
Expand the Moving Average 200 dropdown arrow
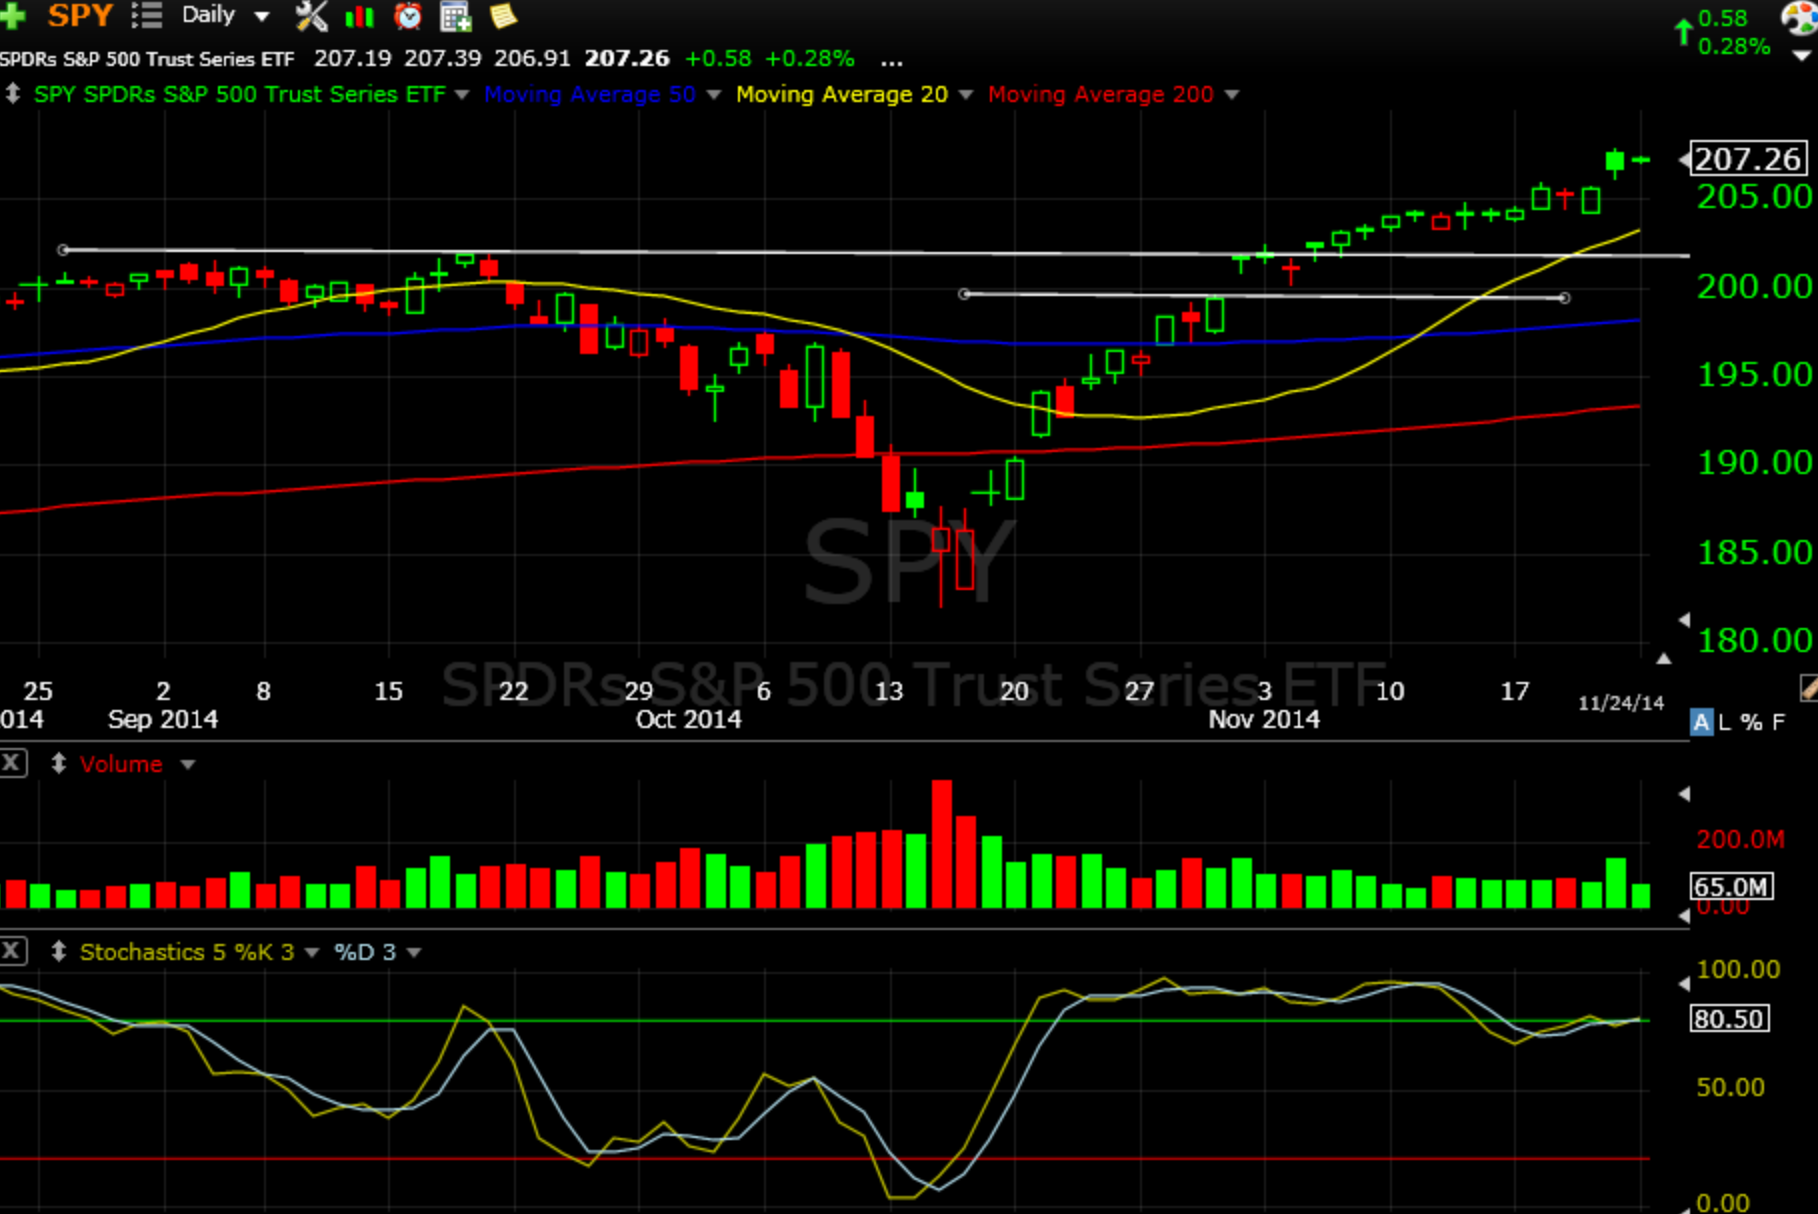1232,94
